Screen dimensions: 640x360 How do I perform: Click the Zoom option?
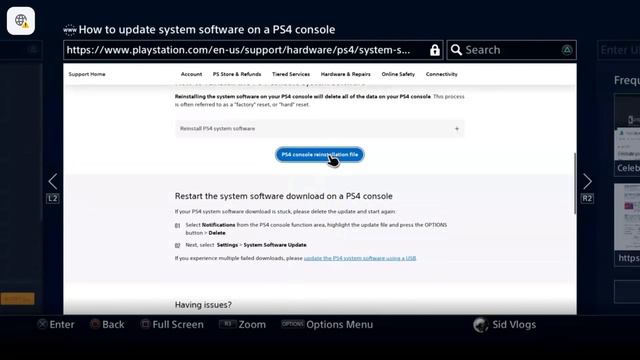(242, 324)
